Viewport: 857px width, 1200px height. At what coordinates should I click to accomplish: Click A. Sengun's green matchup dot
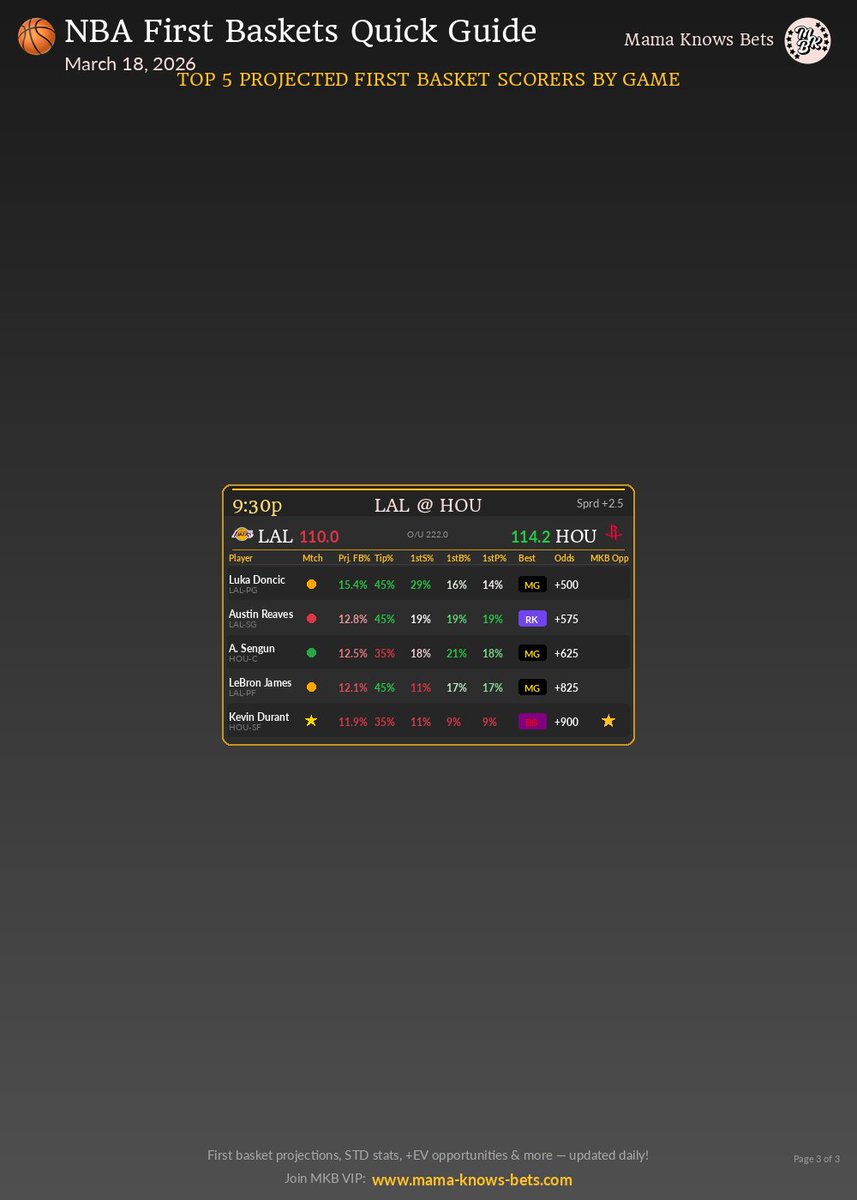[311, 653]
